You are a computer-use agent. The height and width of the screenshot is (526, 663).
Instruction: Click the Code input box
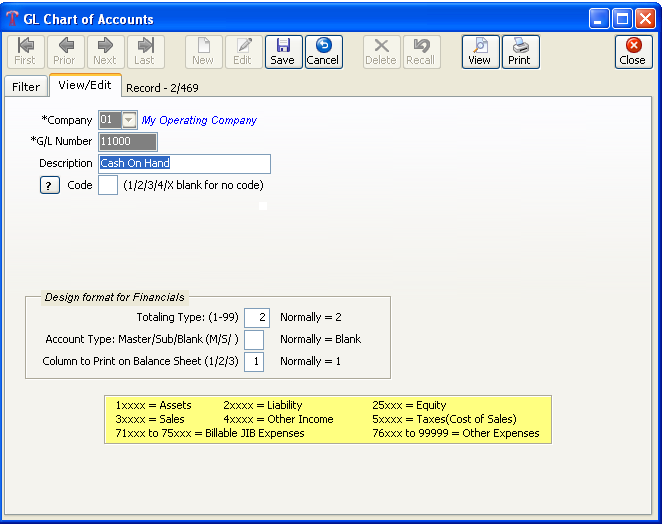coord(108,185)
